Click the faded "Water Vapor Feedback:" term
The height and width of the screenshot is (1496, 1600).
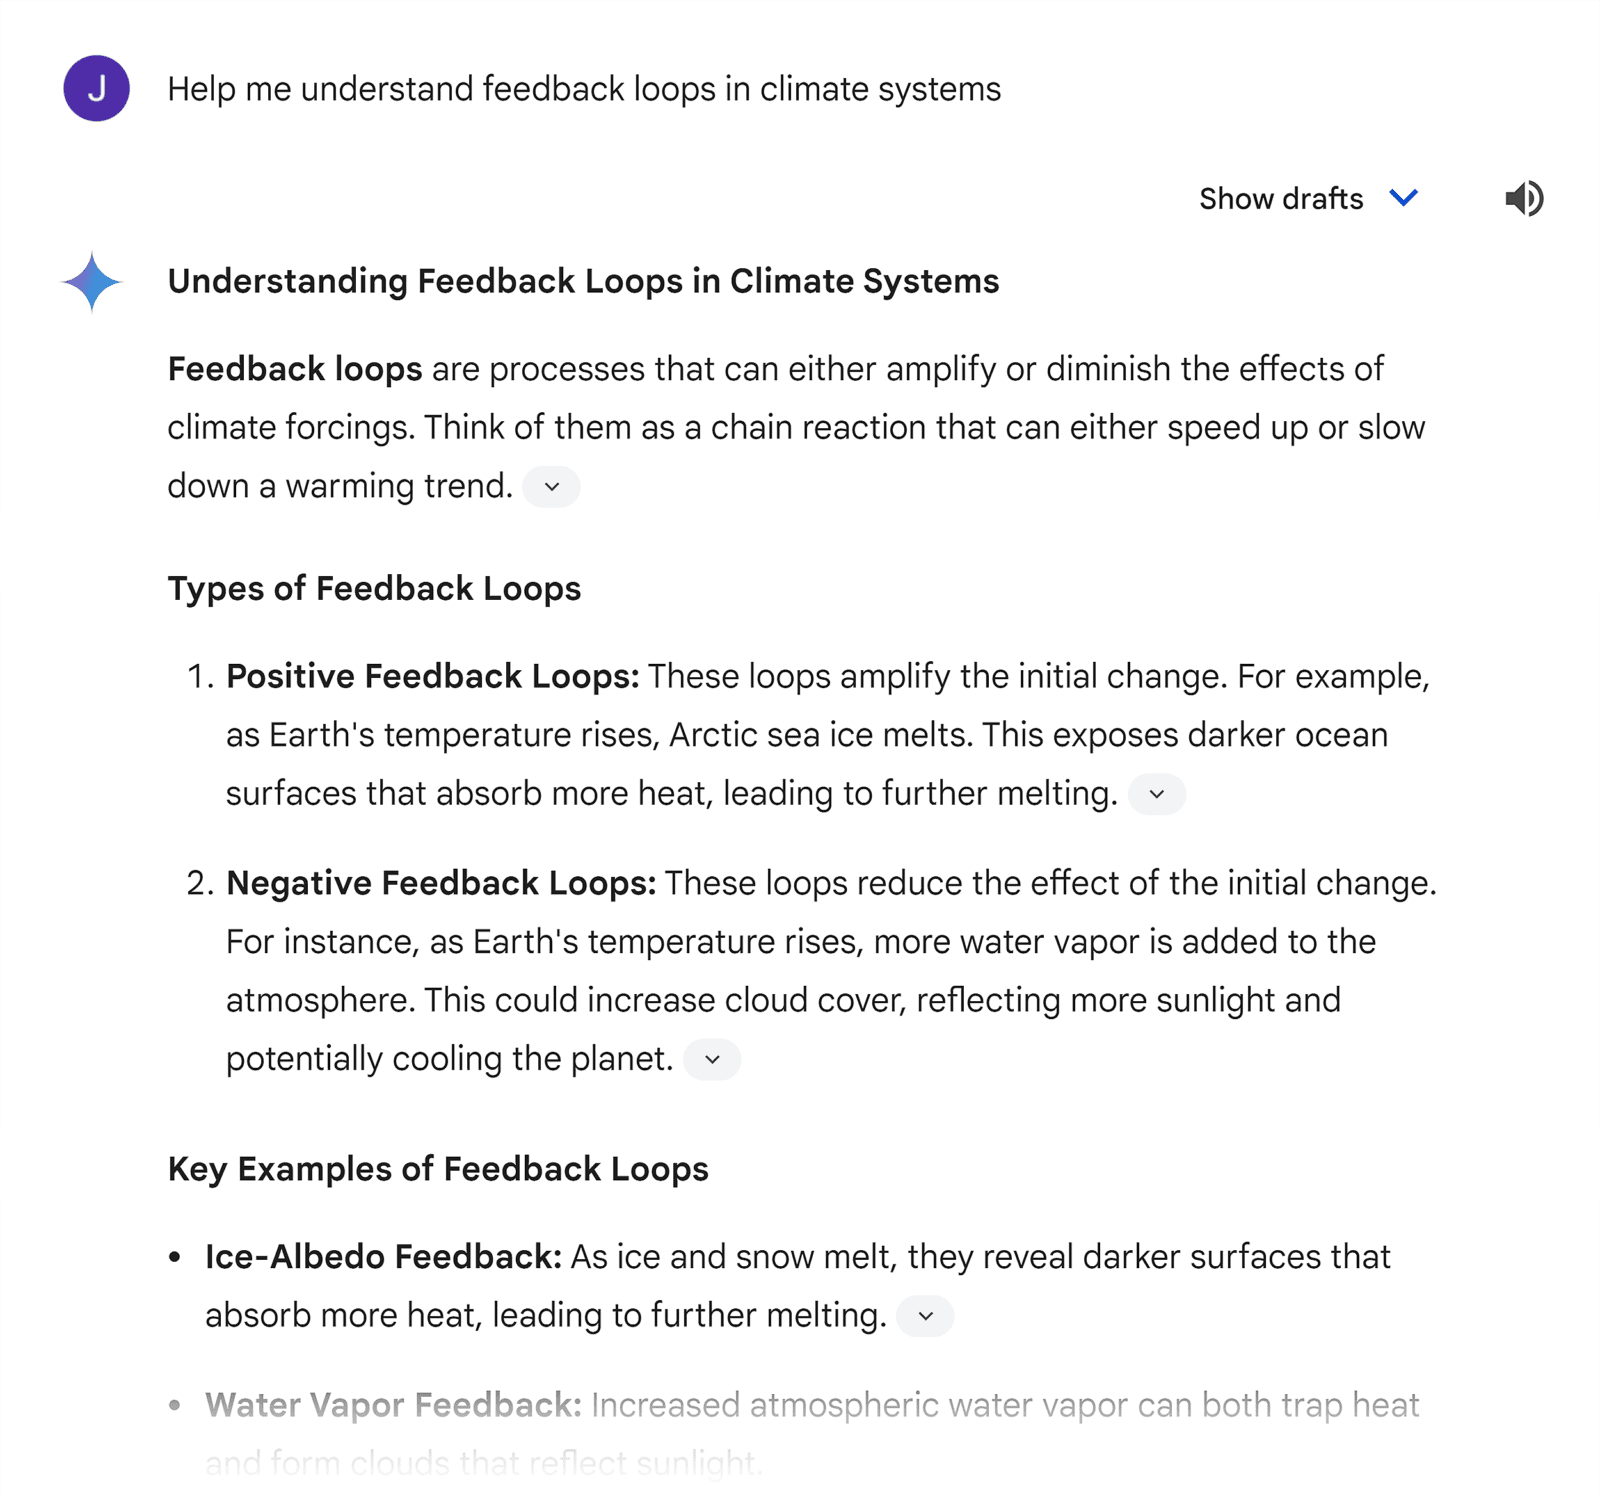coord(393,1404)
